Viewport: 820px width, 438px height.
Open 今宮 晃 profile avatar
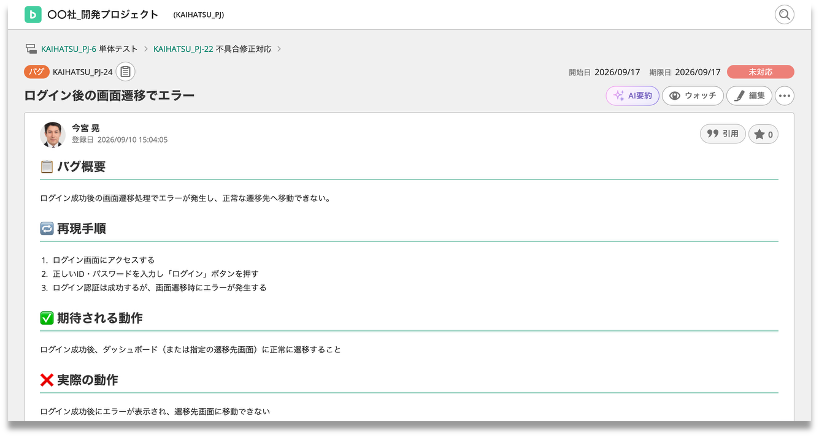(x=53, y=135)
